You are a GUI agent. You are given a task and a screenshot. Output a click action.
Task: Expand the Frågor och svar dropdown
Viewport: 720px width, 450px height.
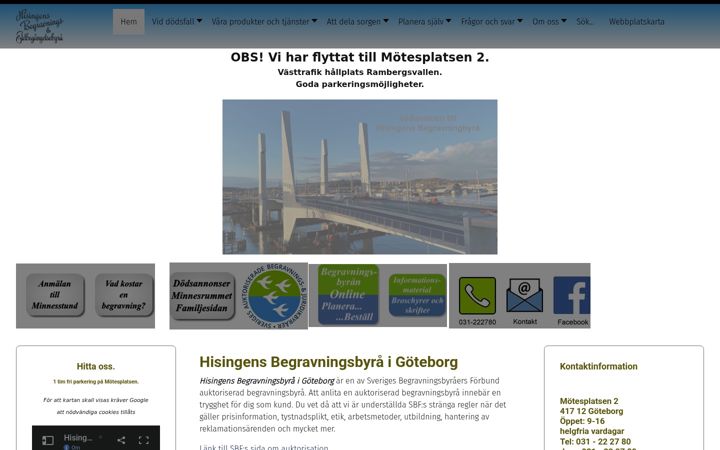pos(492,22)
